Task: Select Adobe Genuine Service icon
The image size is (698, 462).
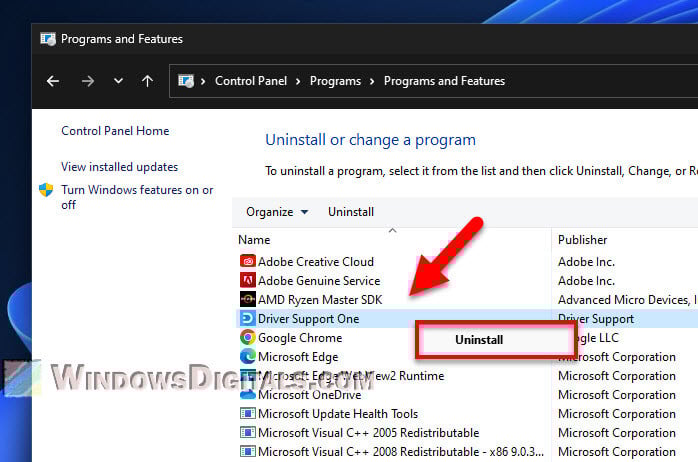Action: tap(248, 280)
